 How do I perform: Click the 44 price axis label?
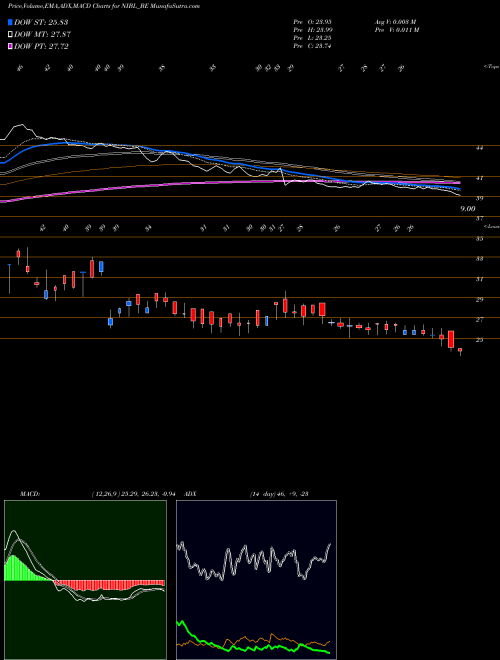pyautogui.click(x=479, y=148)
